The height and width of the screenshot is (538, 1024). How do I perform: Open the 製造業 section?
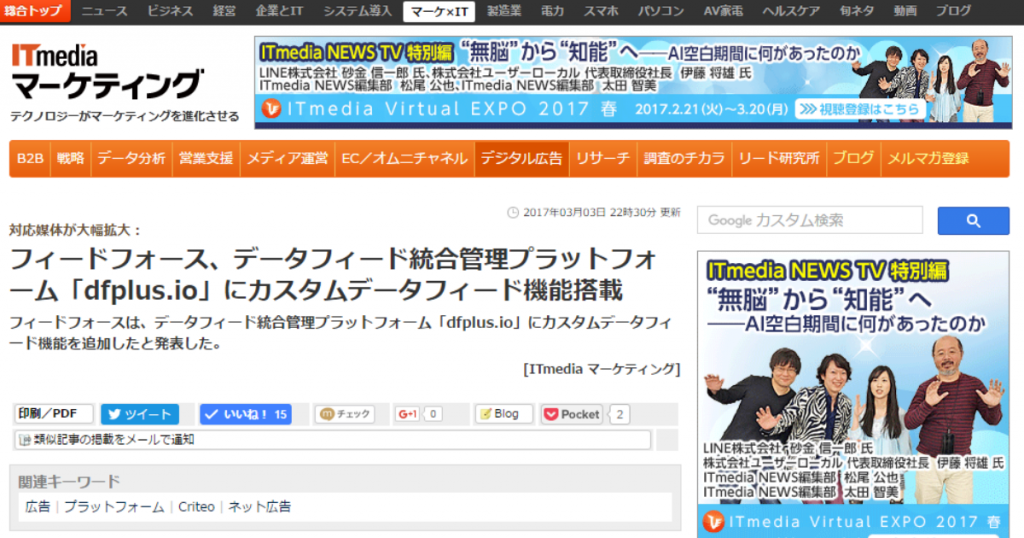pyautogui.click(x=504, y=11)
